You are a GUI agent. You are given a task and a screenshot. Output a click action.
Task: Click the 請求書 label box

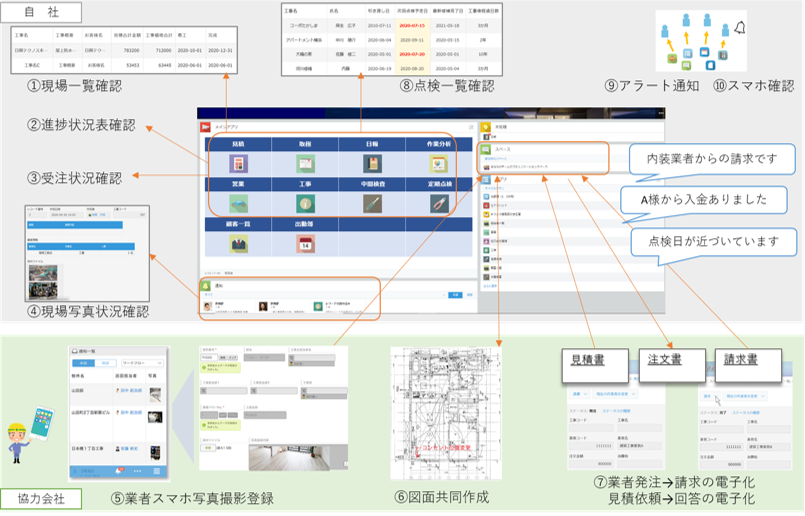[x=748, y=365]
